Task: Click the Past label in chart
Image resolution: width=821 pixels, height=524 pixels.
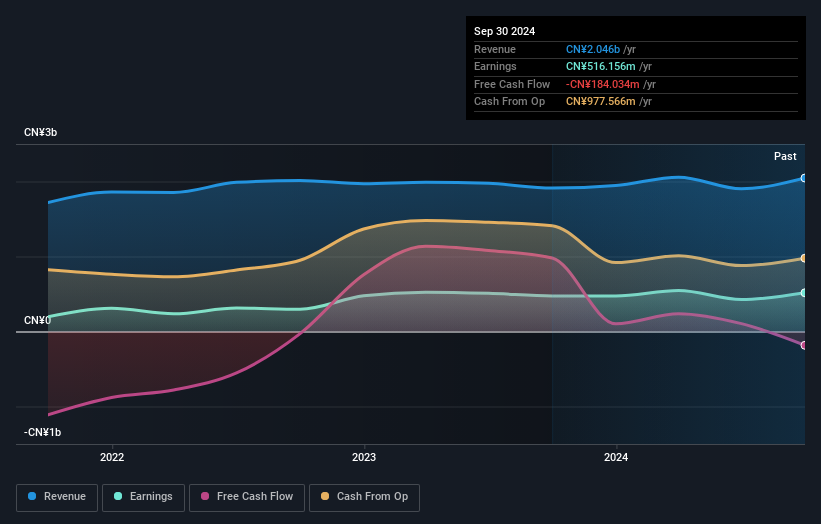Action: [785, 157]
